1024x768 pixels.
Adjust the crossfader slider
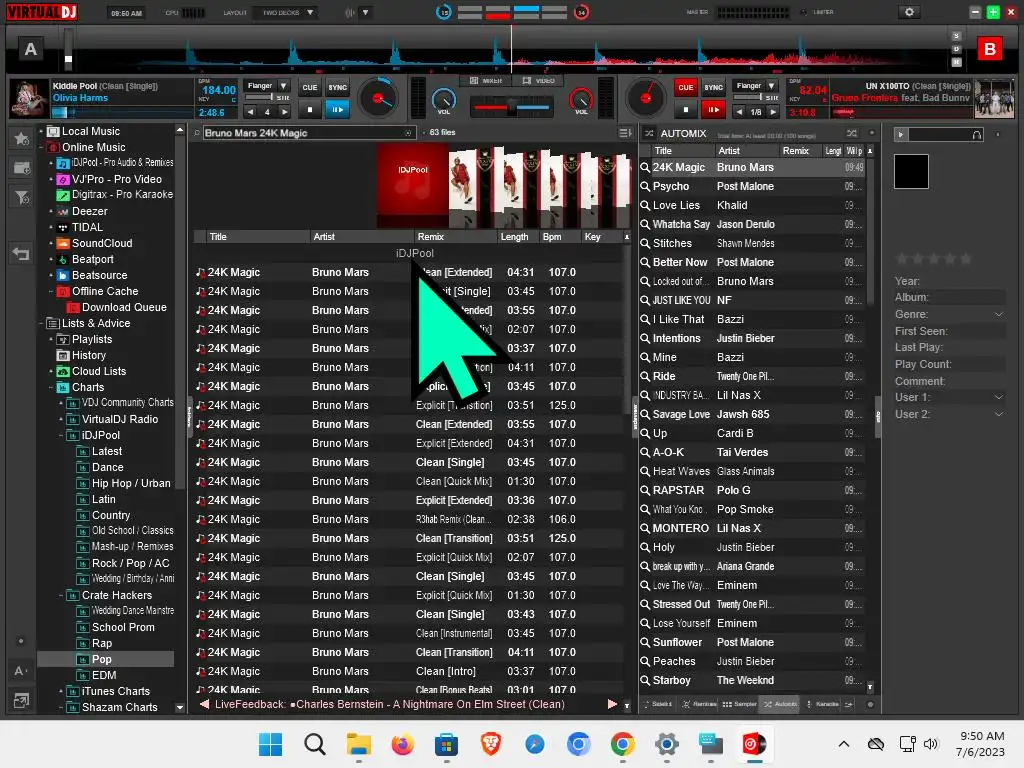[512, 106]
